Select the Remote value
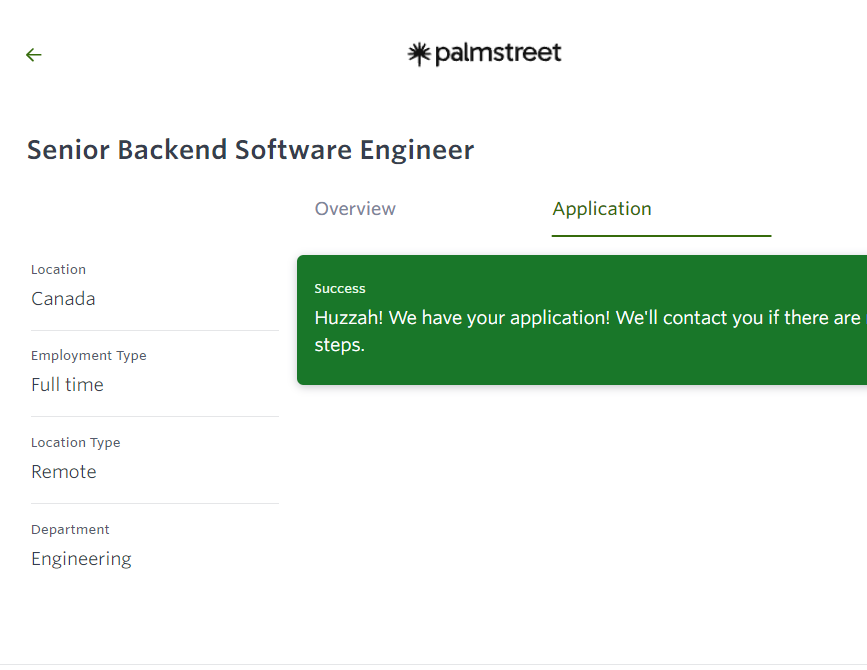Image resolution: width=867 pixels, height=670 pixels. [64, 472]
